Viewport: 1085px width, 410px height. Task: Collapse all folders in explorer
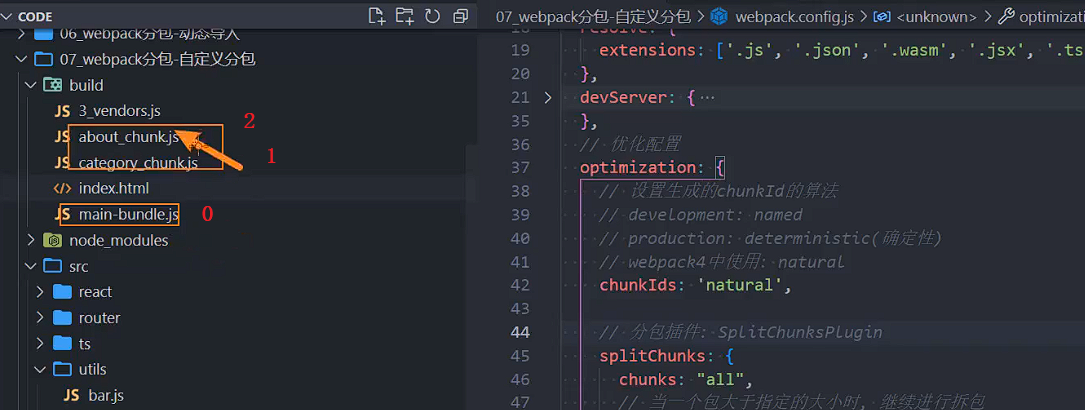pyautogui.click(x=460, y=16)
